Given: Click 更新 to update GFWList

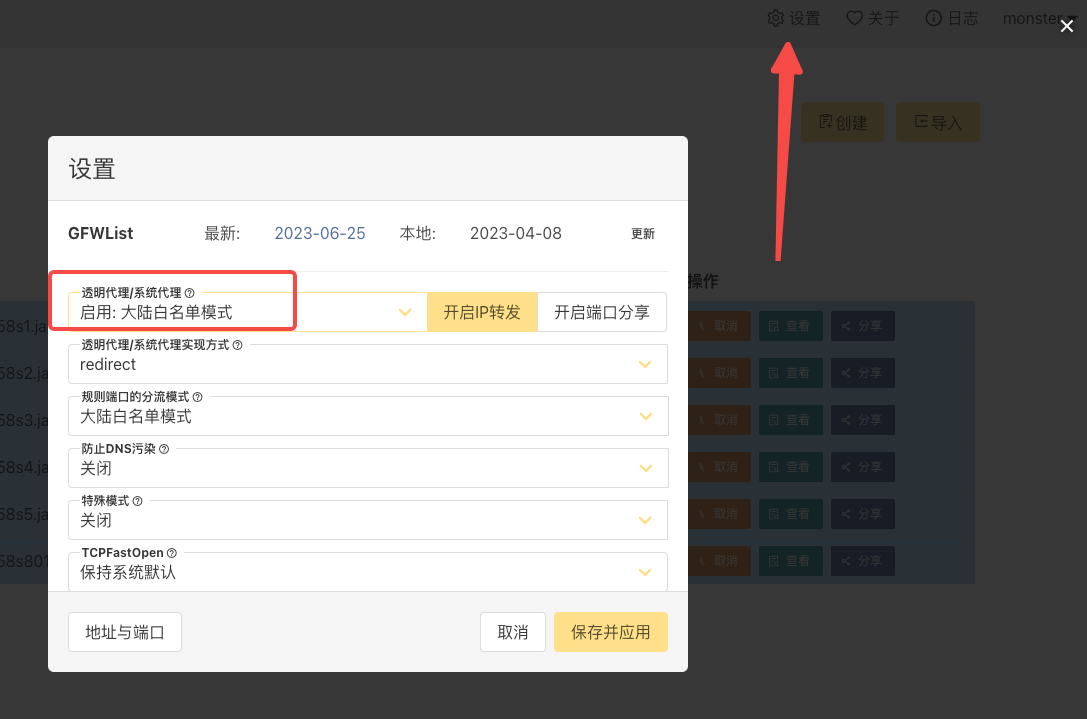Looking at the screenshot, I should click(x=643, y=234).
